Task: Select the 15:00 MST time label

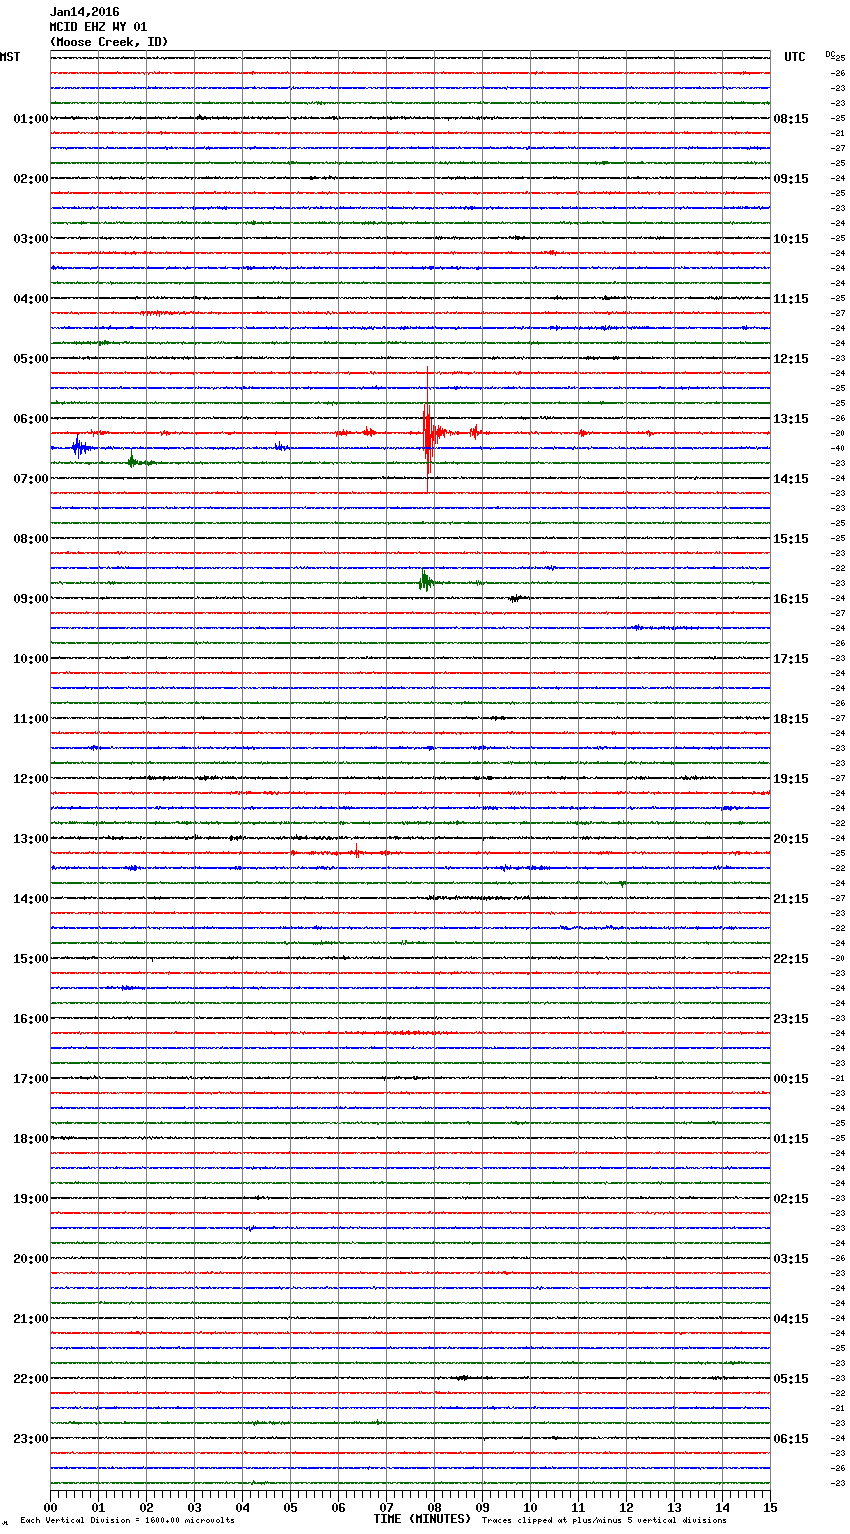Action: pos(31,959)
